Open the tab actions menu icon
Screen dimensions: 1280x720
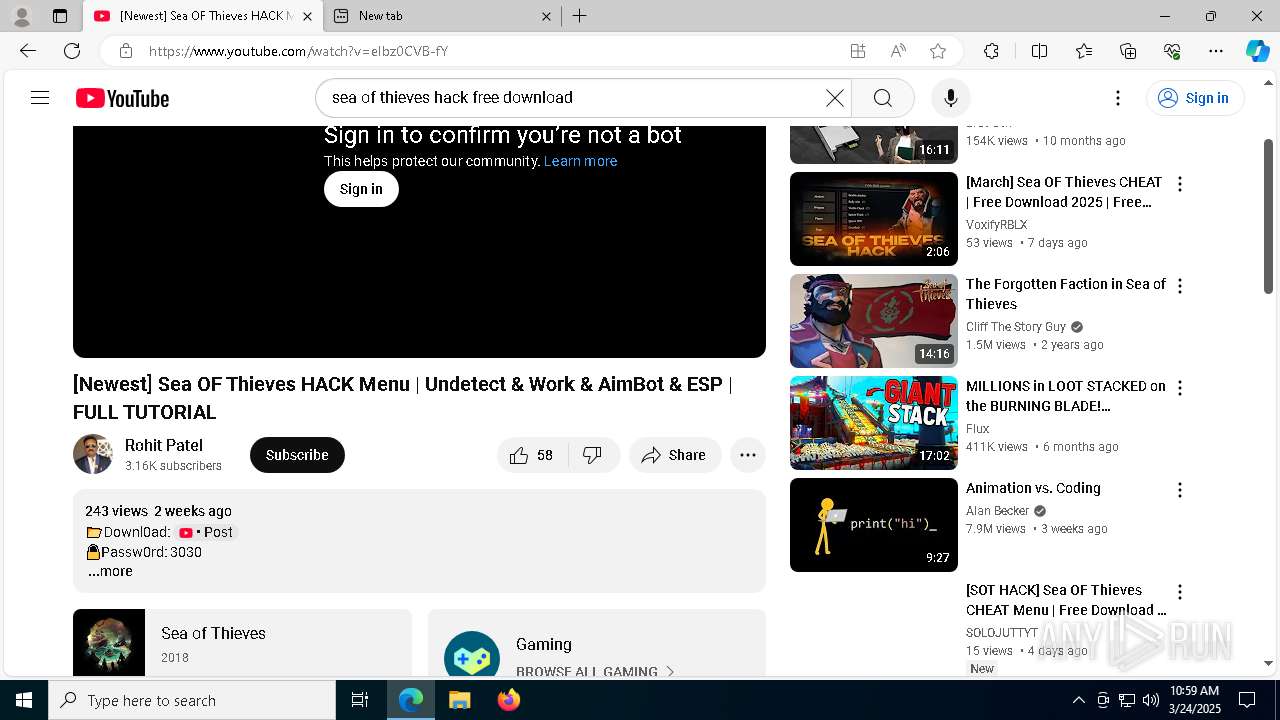tap(60, 16)
